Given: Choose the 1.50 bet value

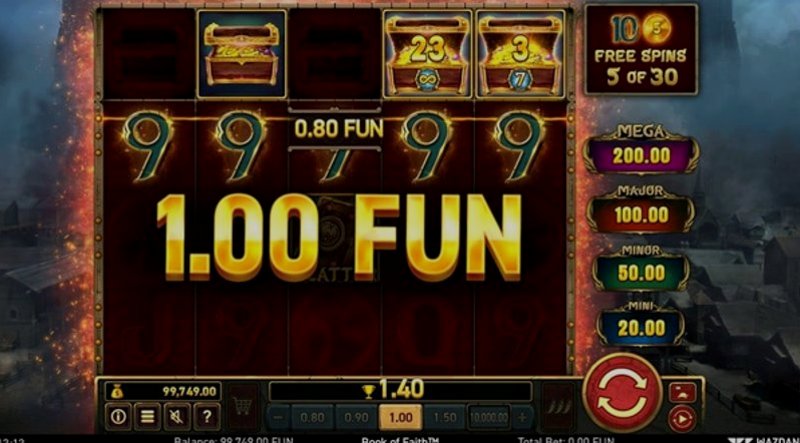Looking at the screenshot, I should pyautogui.click(x=444, y=417).
